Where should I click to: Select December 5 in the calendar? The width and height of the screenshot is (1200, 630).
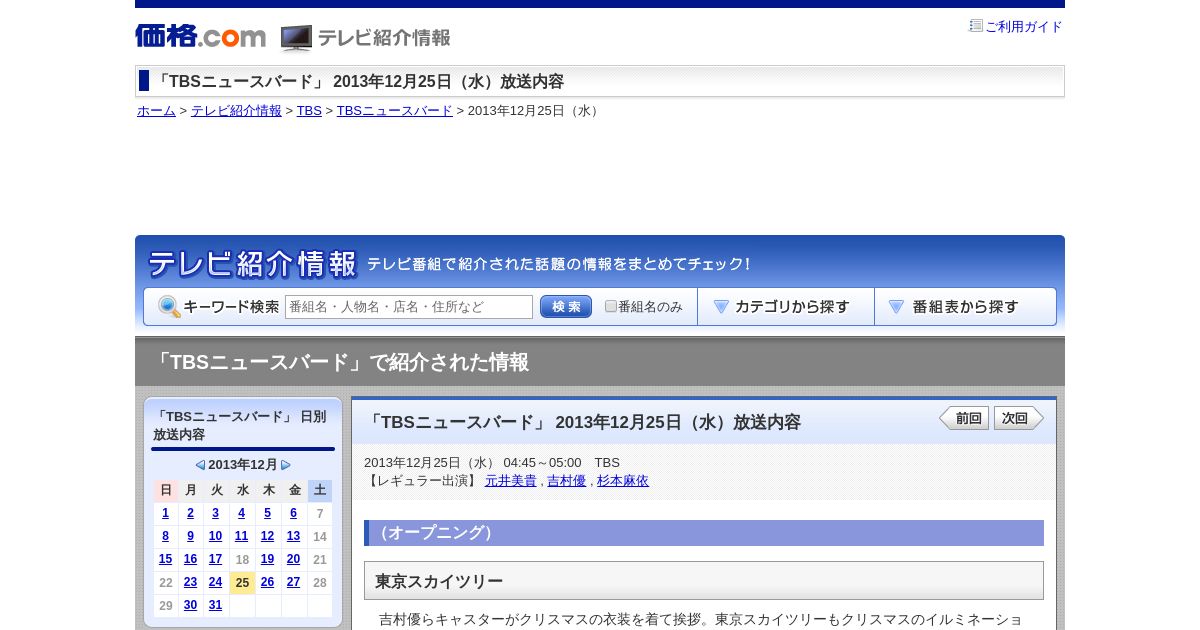[268, 513]
